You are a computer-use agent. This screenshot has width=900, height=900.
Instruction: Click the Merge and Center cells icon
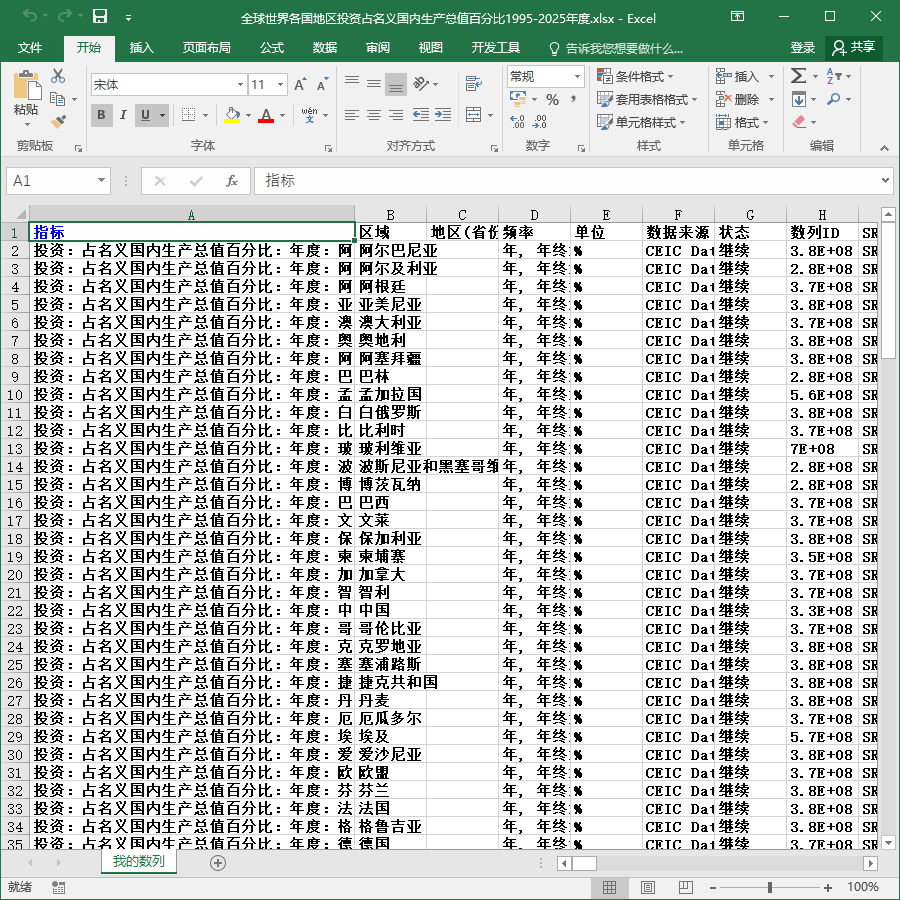(x=474, y=115)
